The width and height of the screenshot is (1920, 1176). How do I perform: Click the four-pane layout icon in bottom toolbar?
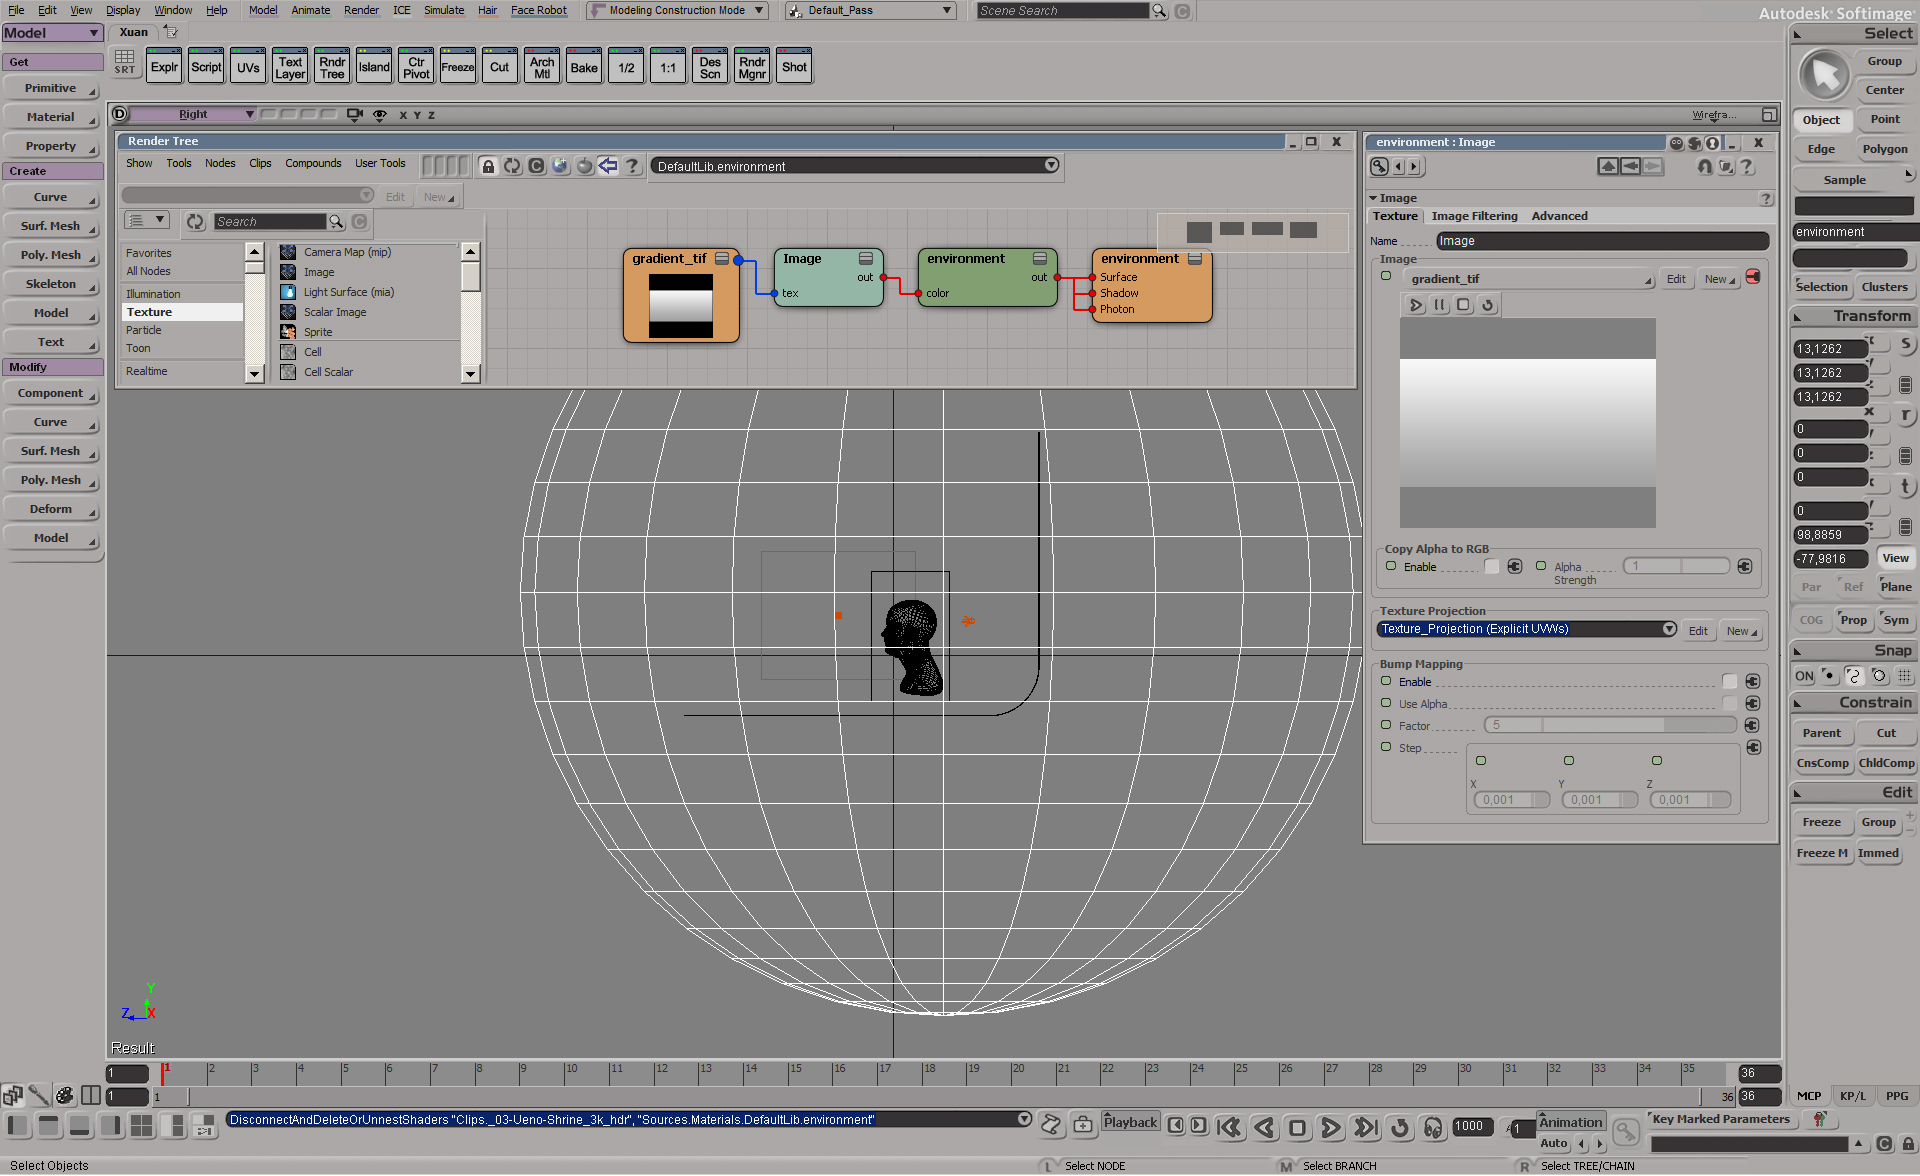142,1125
